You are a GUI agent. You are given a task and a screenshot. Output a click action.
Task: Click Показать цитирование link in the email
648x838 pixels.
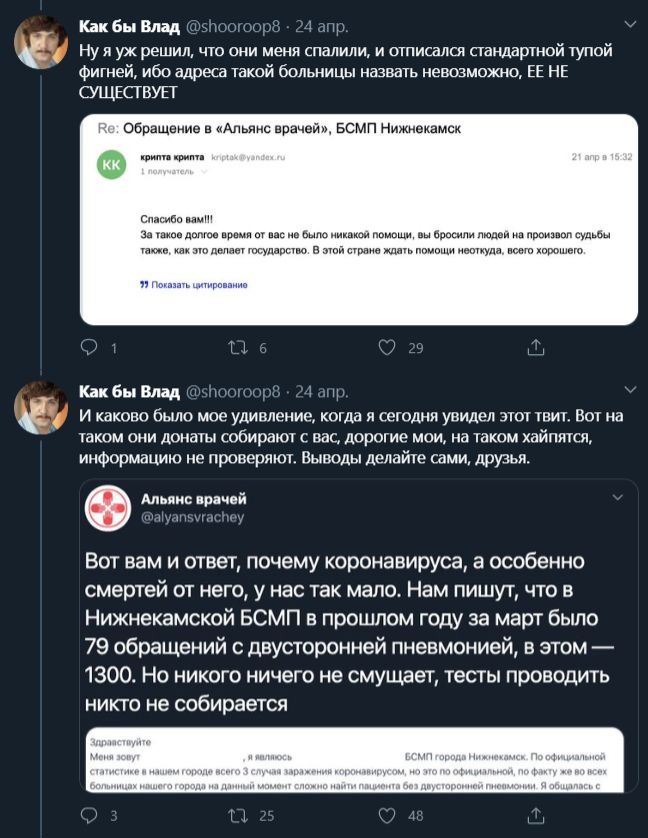(194, 285)
